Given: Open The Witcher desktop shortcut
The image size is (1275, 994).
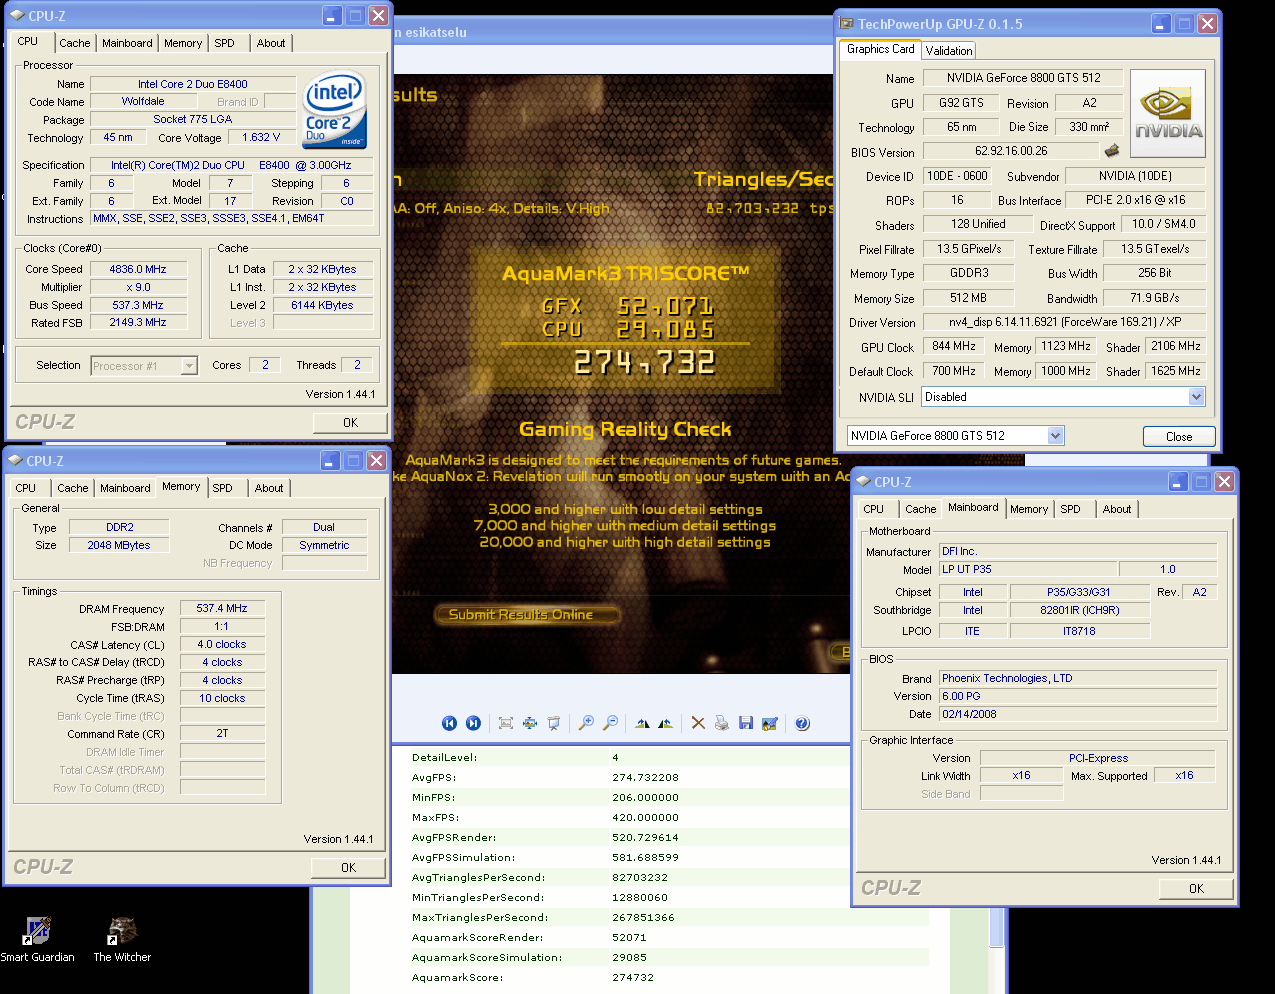Looking at the screenshot, I should [x=122, y=940].
